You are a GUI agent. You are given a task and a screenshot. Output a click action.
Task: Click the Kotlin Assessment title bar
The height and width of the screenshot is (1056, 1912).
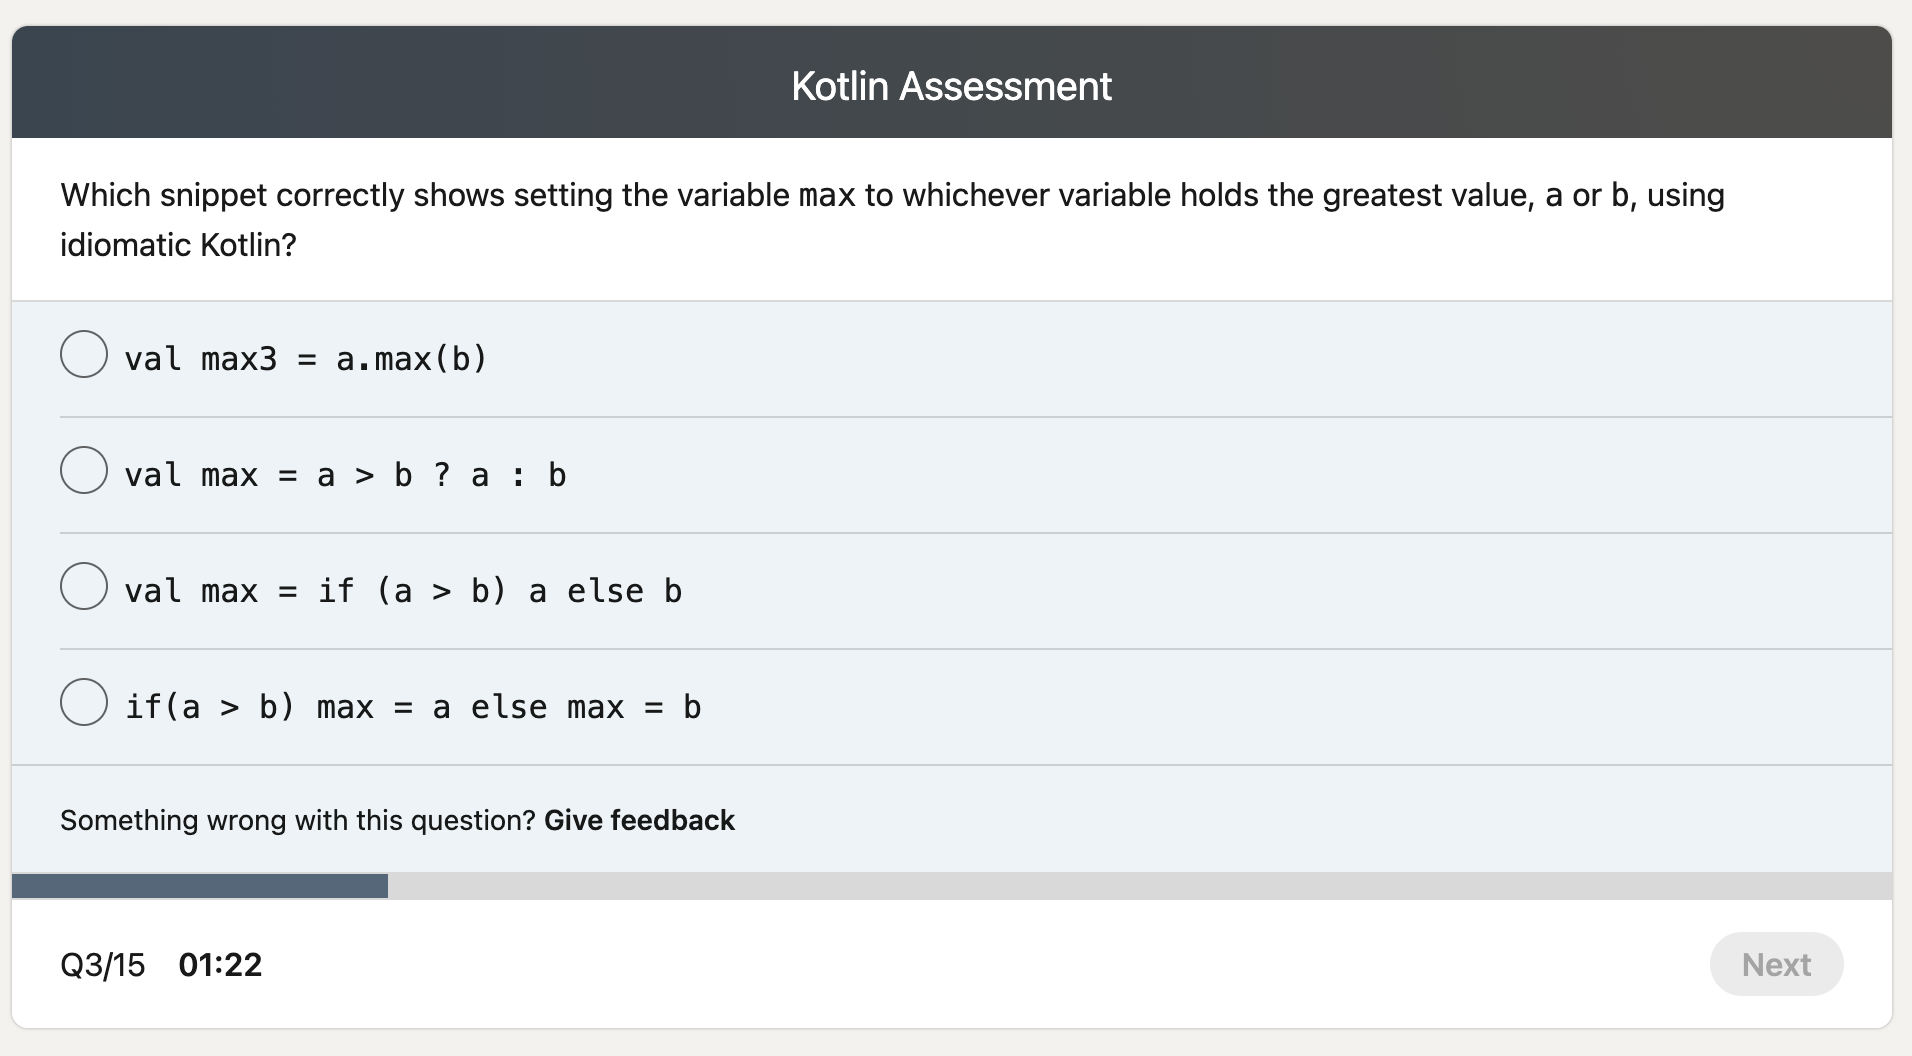coord(950,85)
